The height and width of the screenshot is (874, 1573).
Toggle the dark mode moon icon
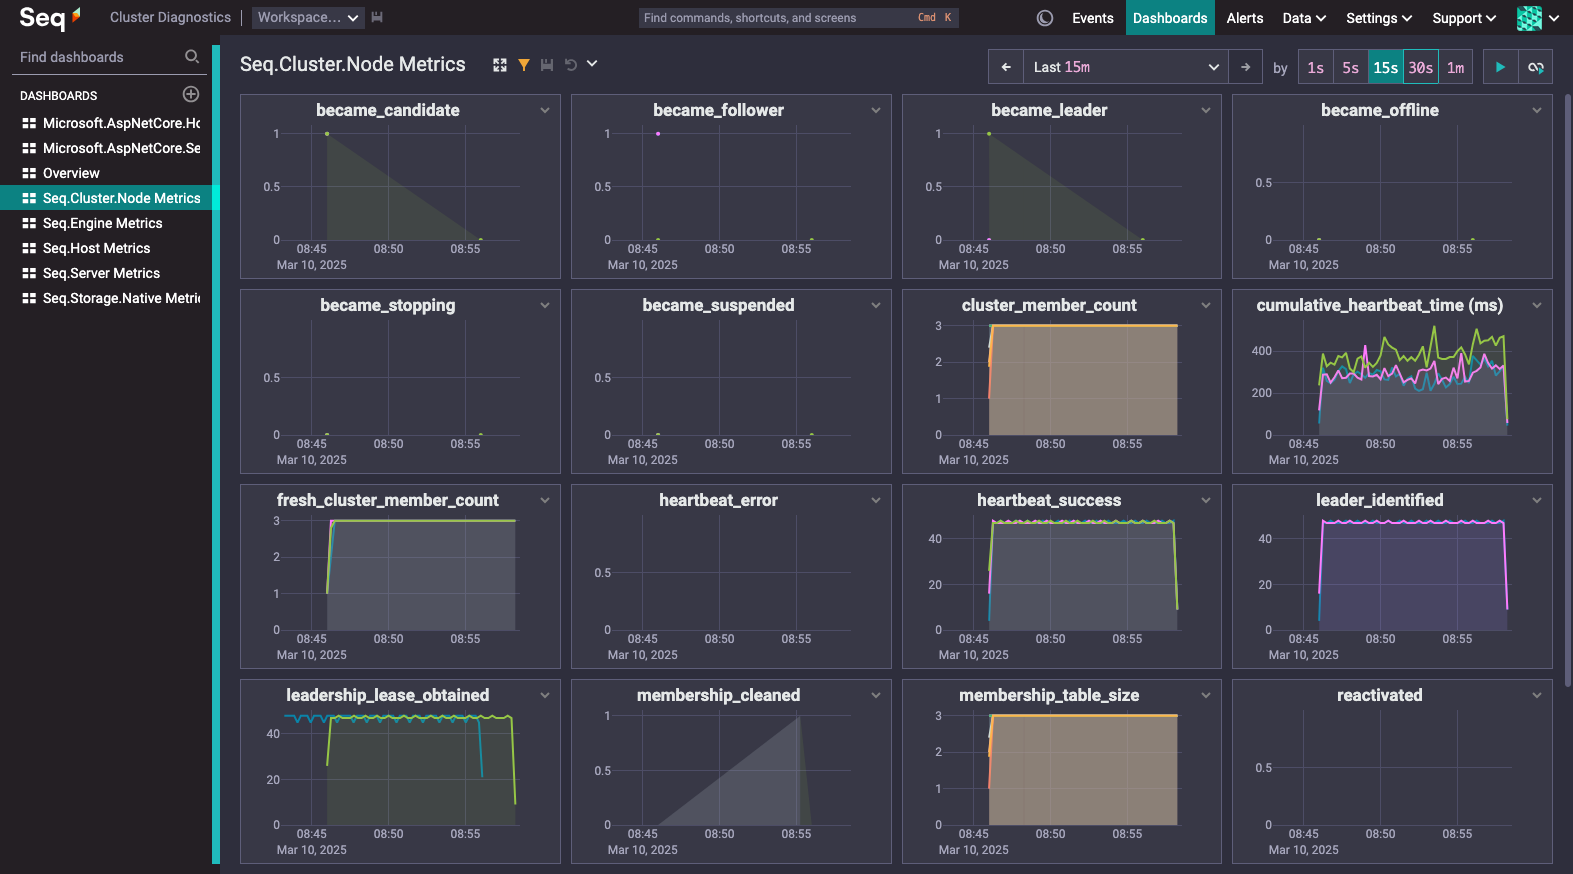[x=1045, y=18]
